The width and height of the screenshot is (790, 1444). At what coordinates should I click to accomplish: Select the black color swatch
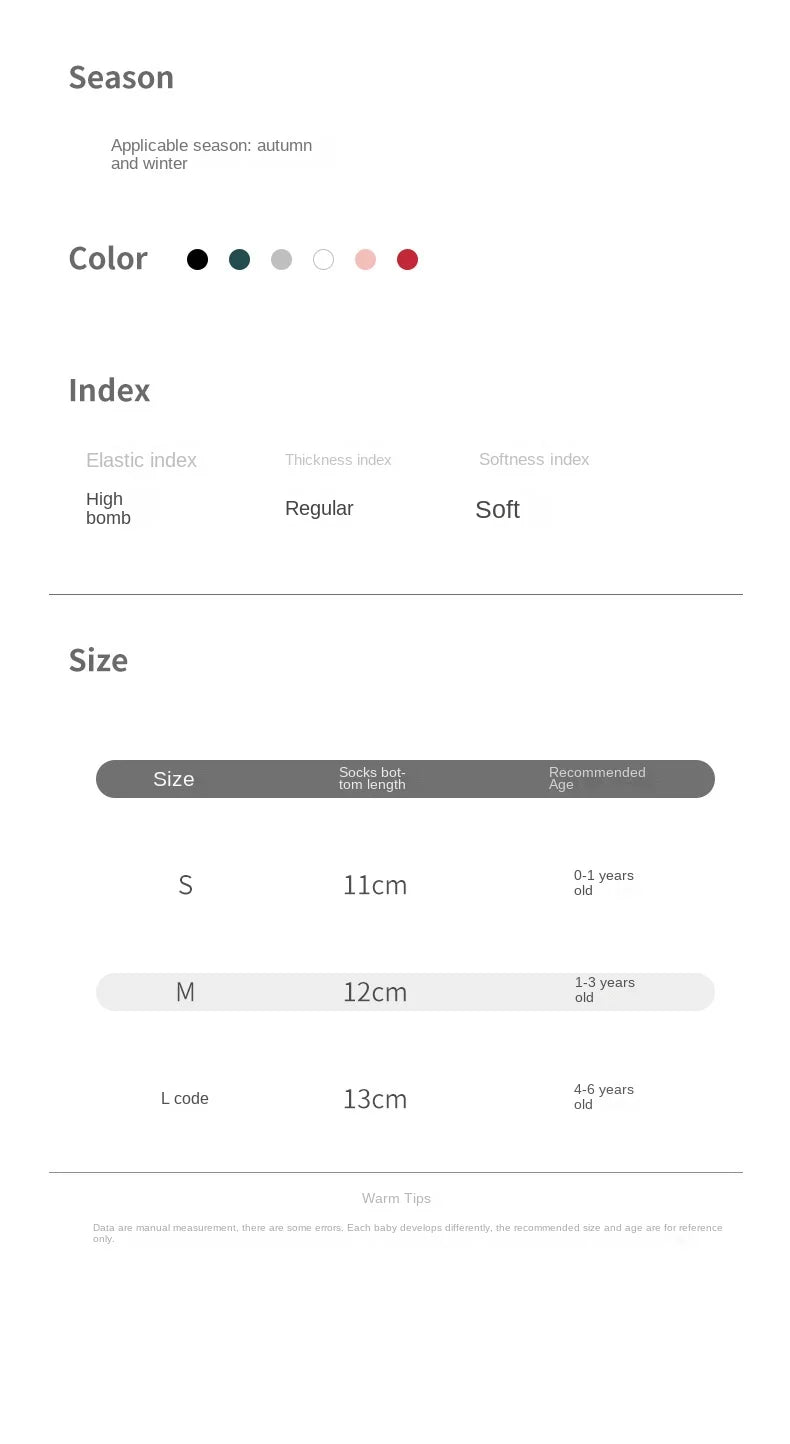198,260
